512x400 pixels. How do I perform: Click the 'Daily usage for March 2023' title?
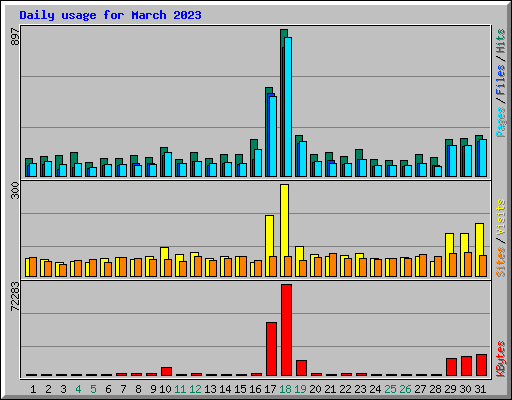pos(110,15)
